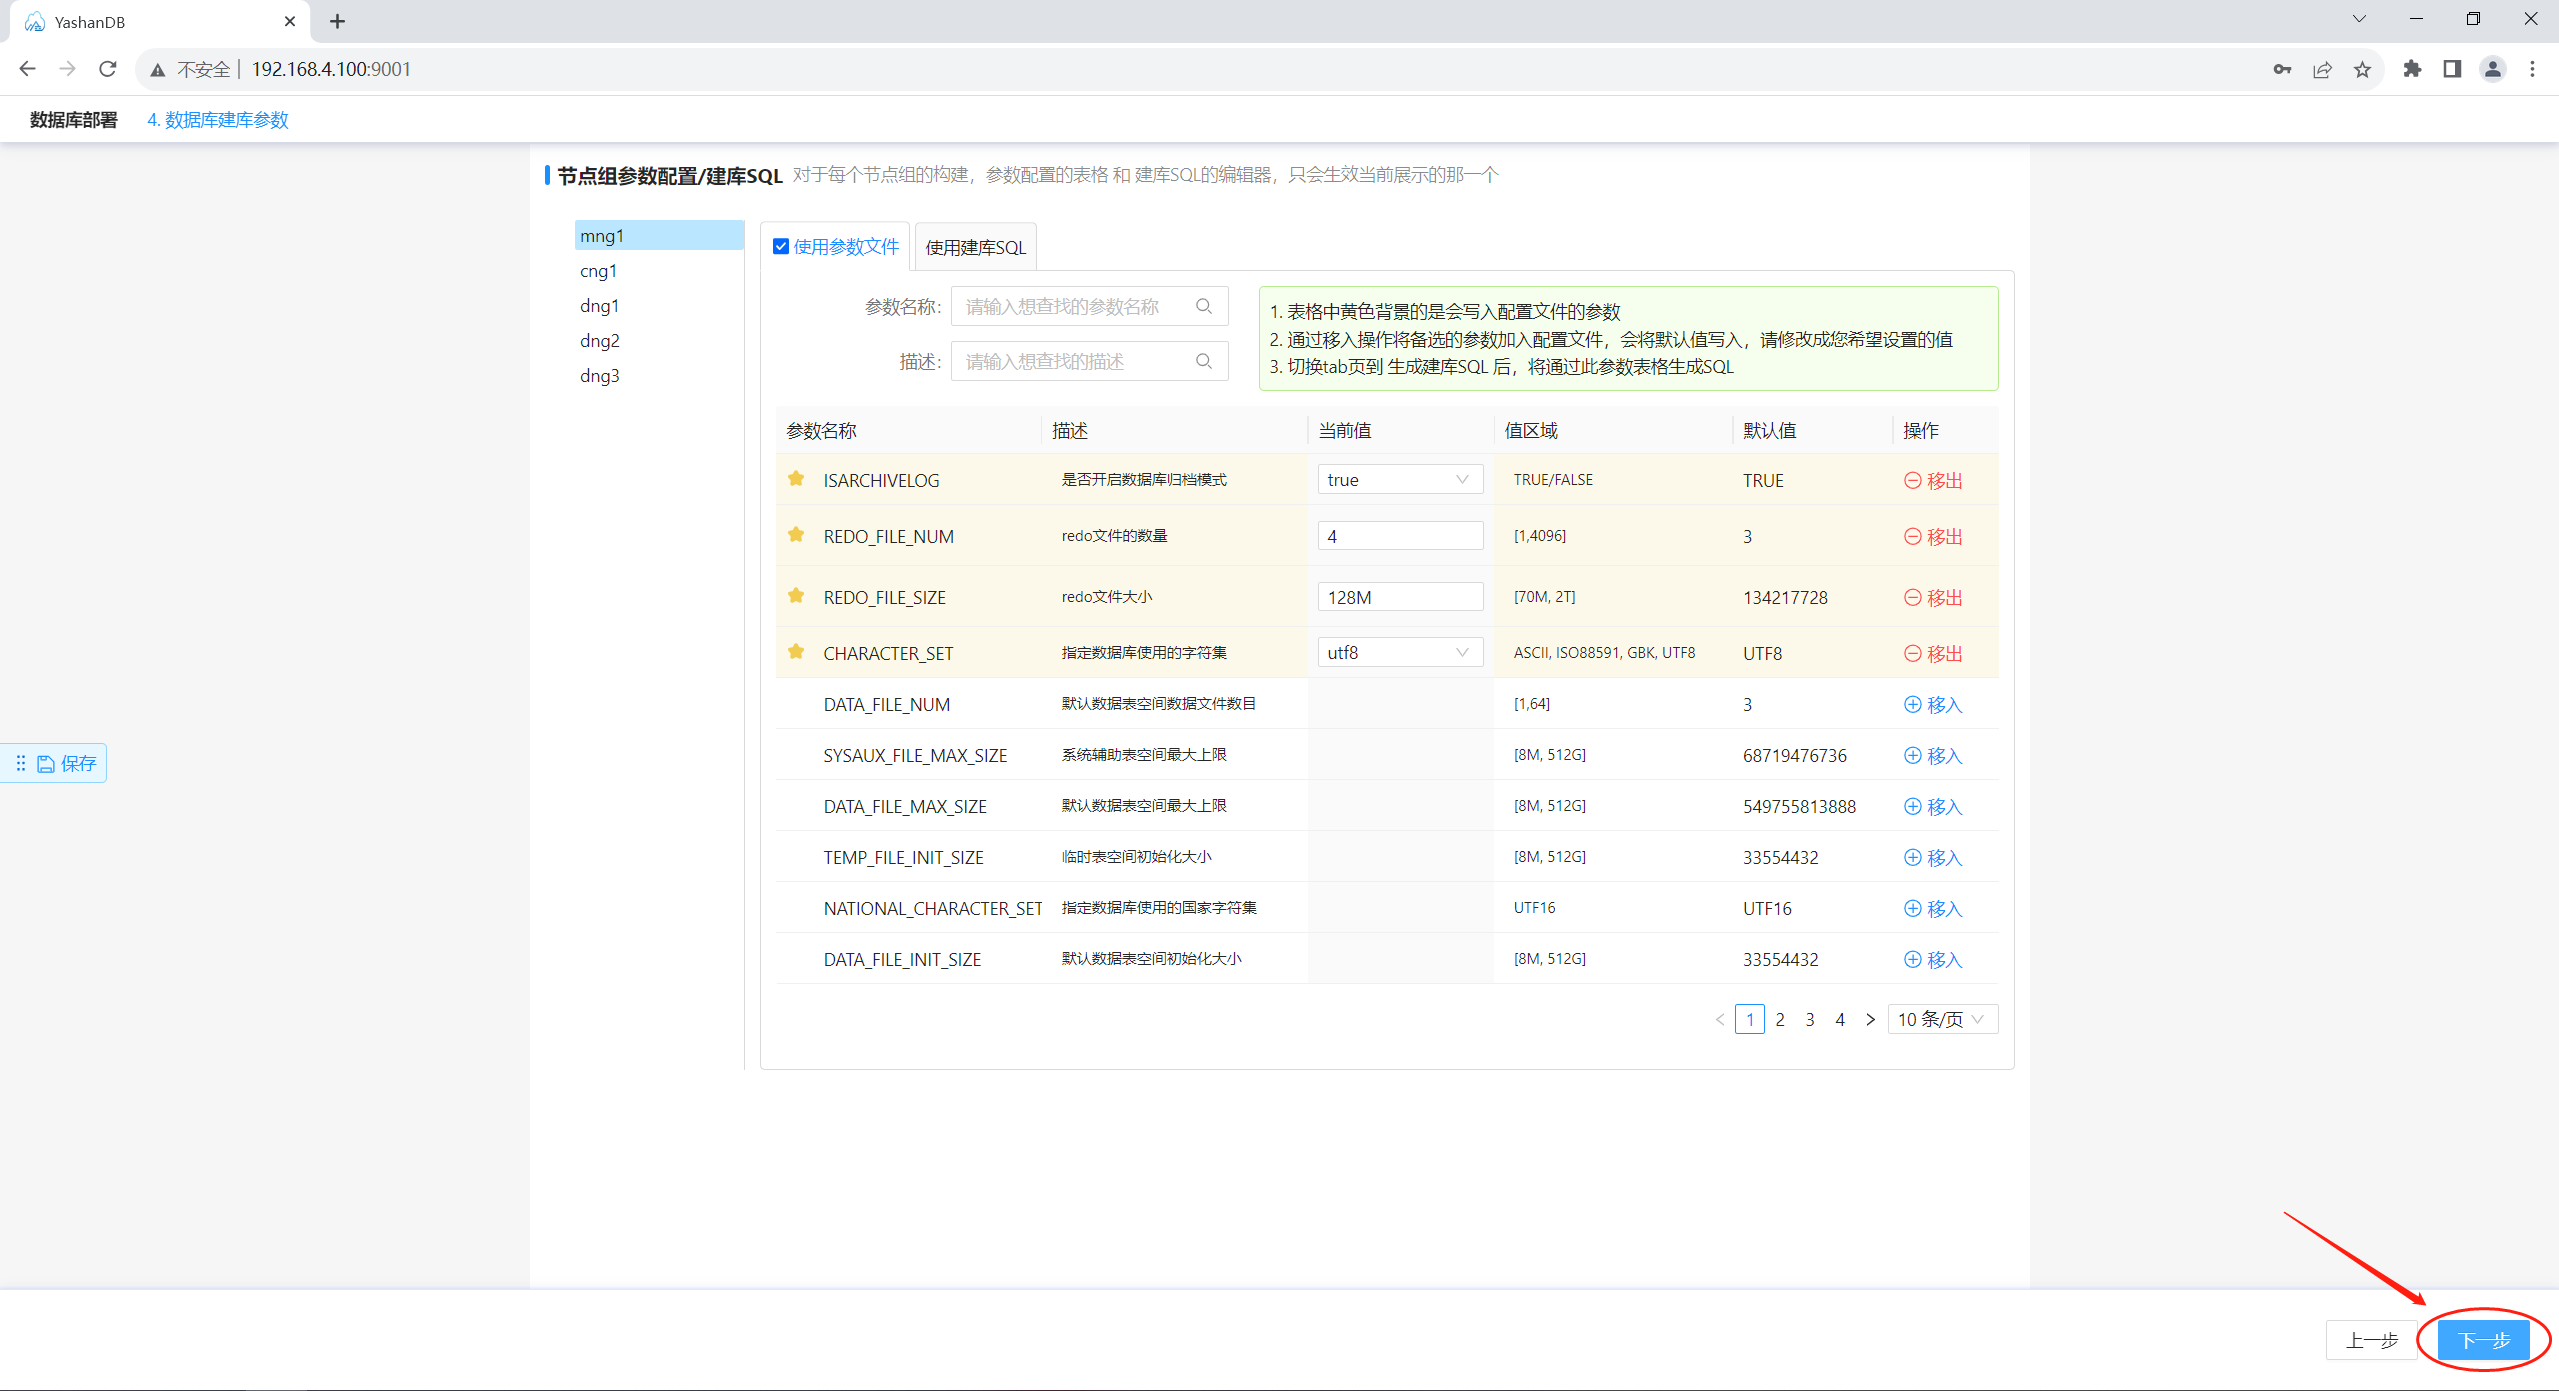
Task: Open 10 条/页 page size dropdown
Action: click(1942, 1020)
